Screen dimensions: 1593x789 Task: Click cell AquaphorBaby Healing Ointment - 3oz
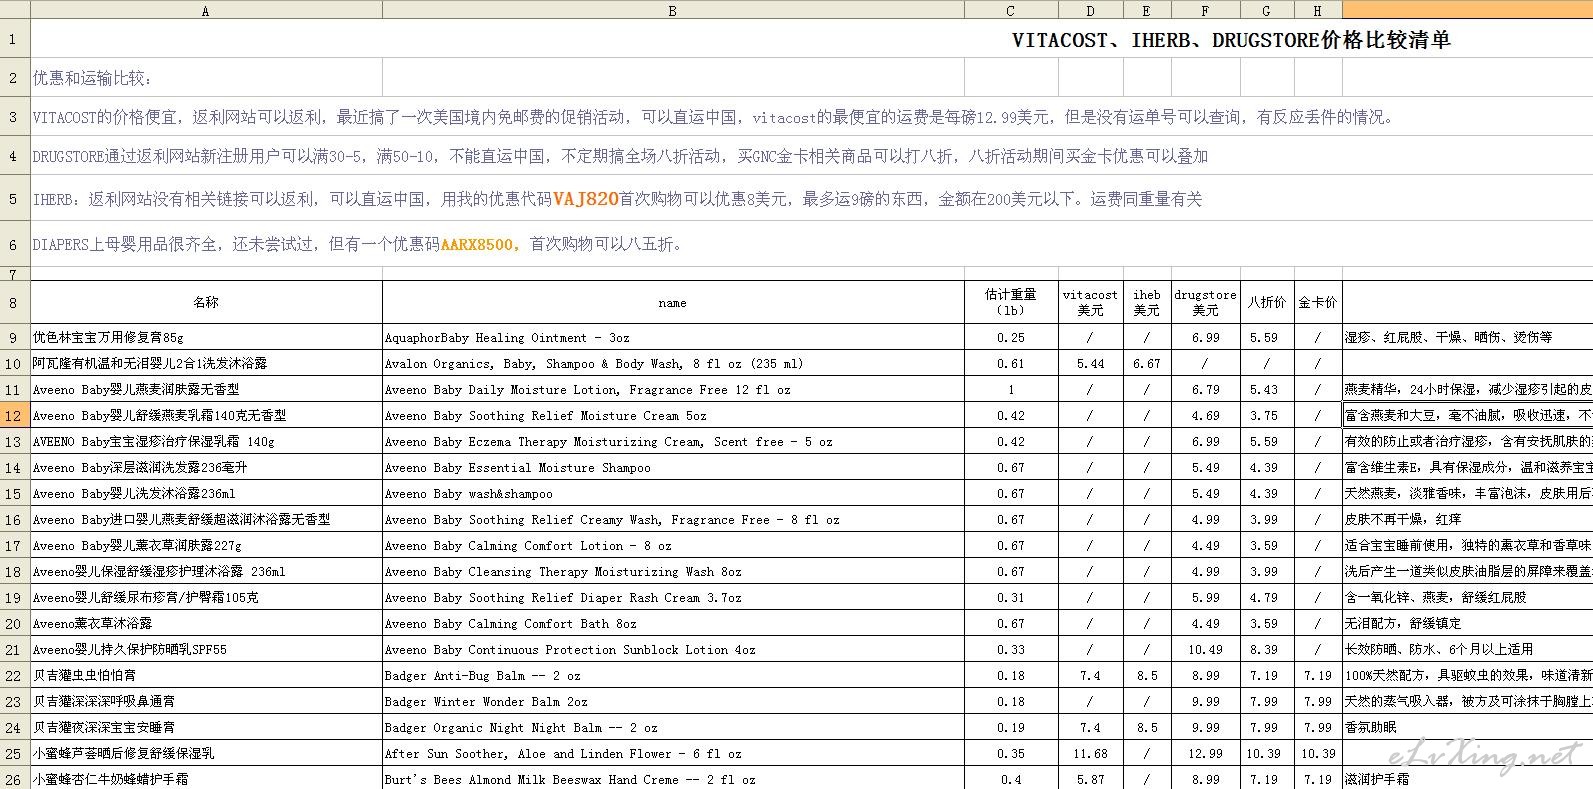(673, 337)
